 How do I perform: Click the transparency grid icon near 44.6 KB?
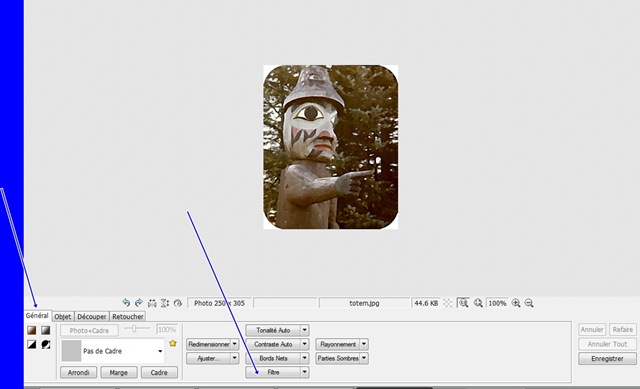point(448,303)
